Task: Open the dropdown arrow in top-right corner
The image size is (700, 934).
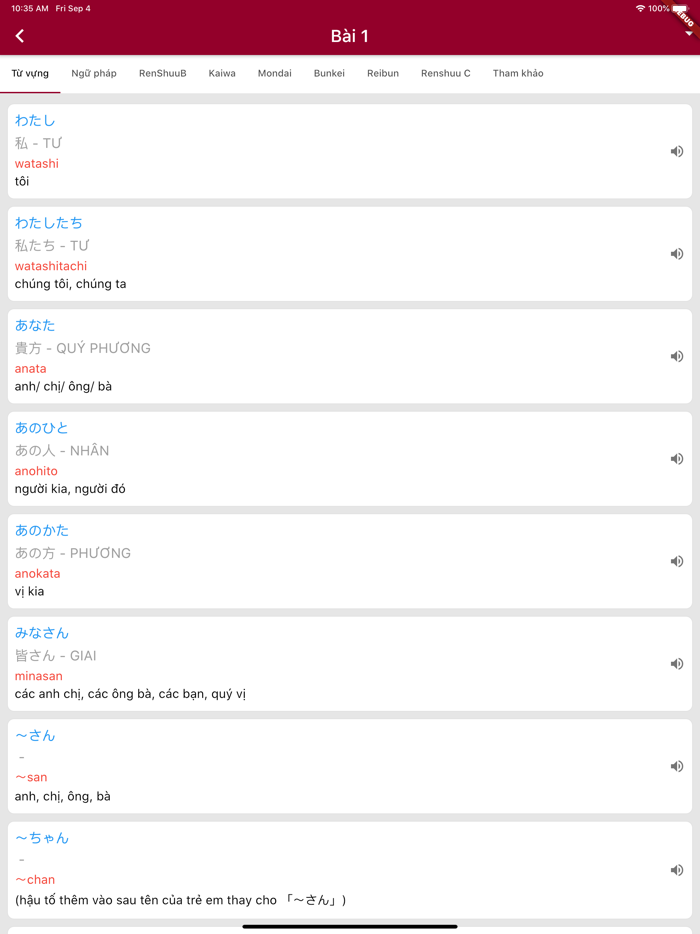Action: (688, 35)
